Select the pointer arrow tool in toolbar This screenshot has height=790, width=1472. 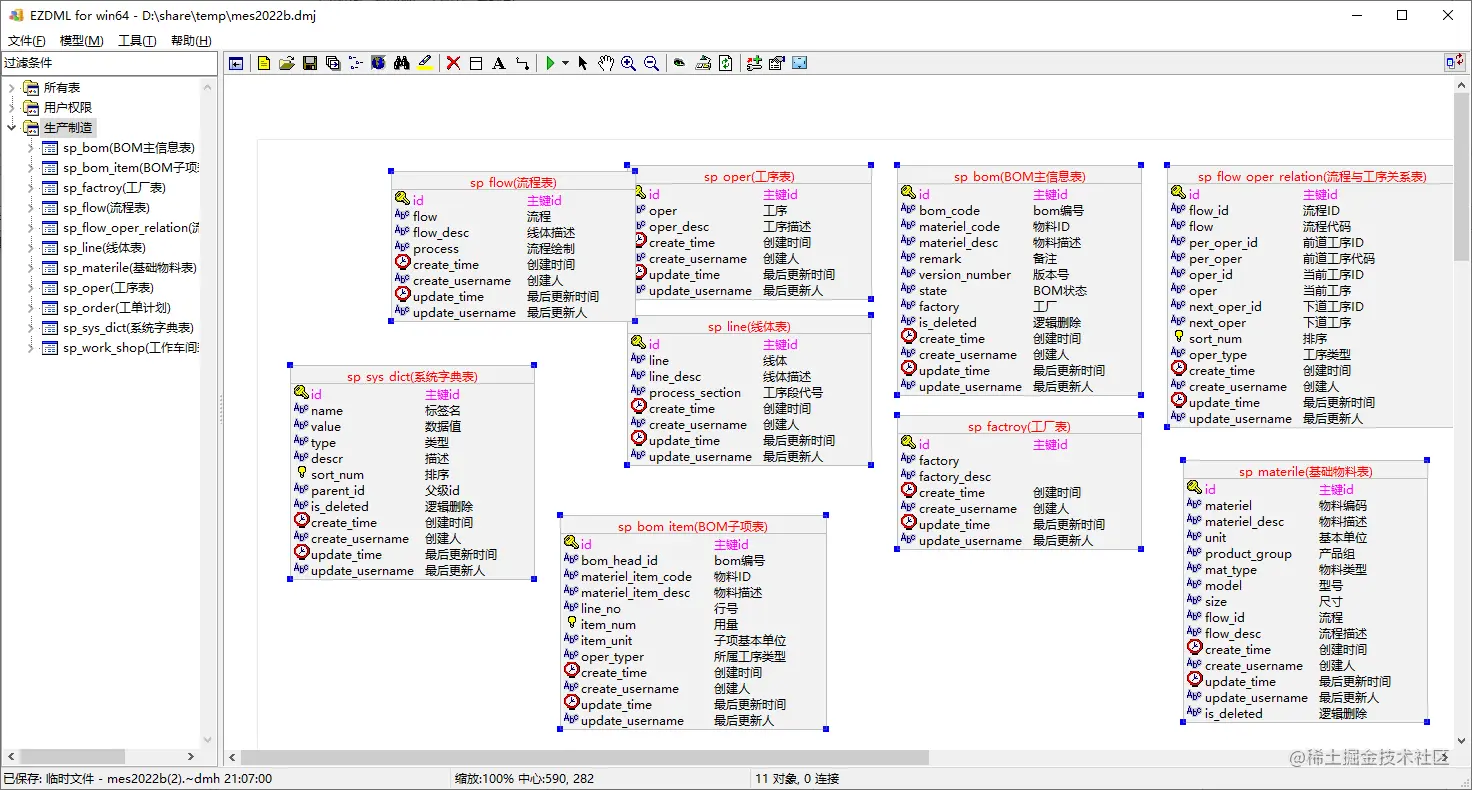point(581,63)
